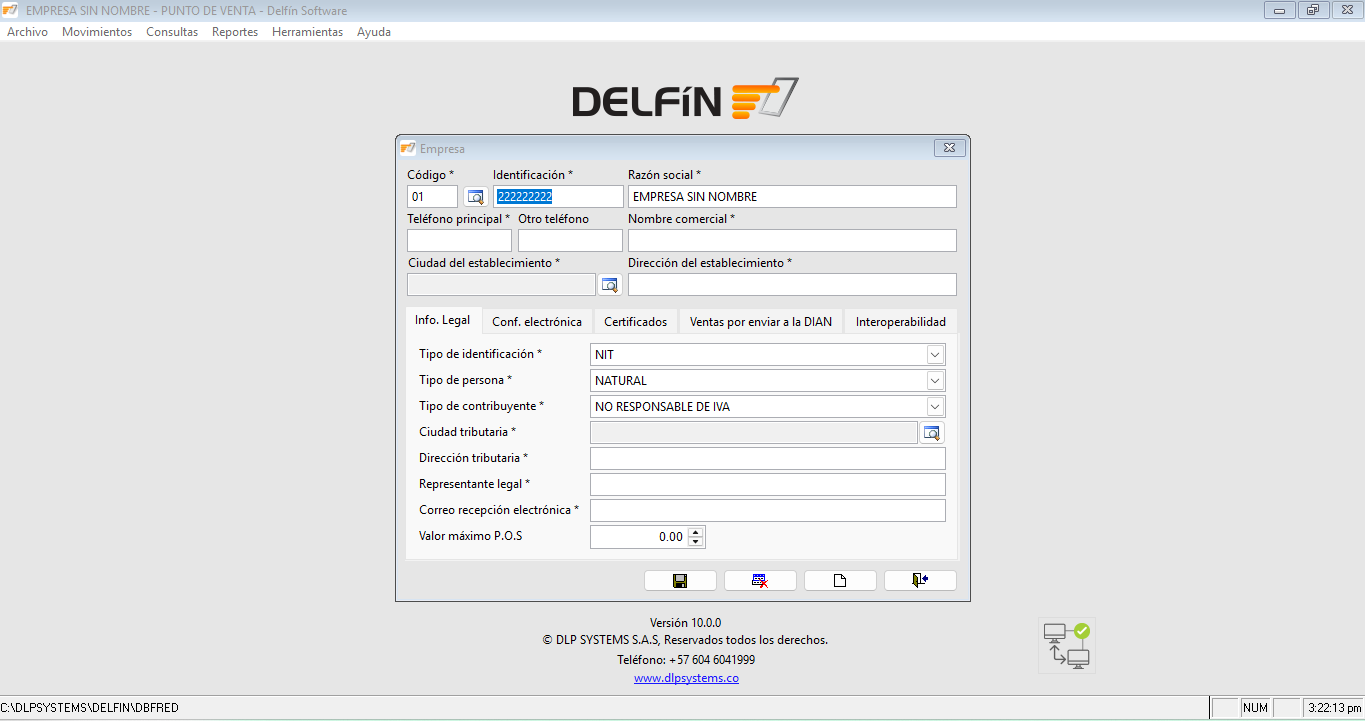Click the NUM indicator in status bar
1365x721 pixels.
point(1255,708)
